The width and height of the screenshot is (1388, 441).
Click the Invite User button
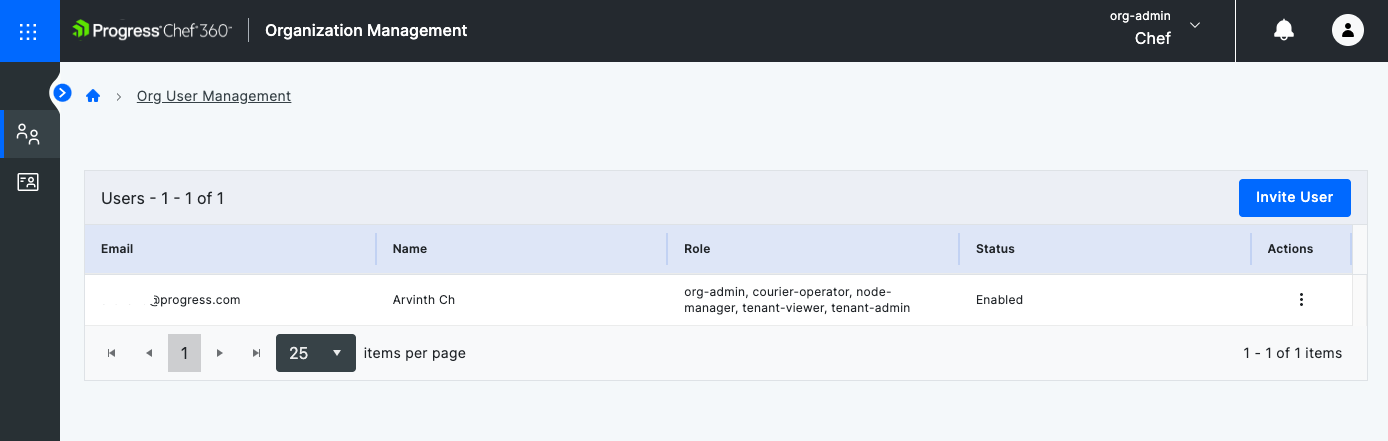[1294, 198]
